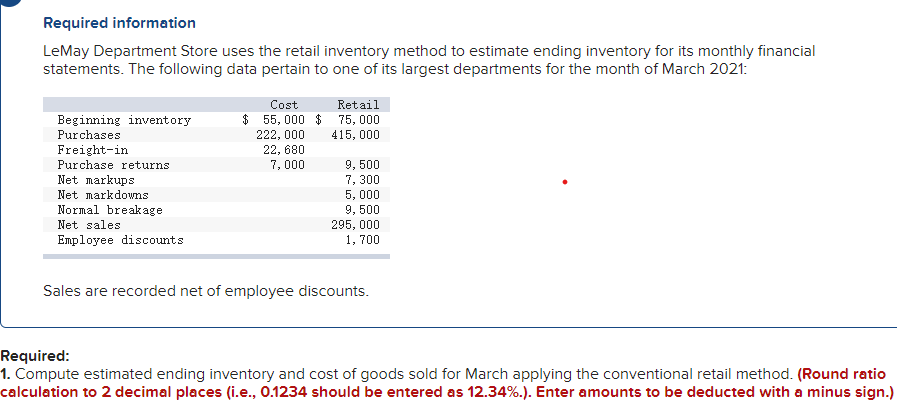Select the net markups value 7,300
Screen dimensions: 897x410
tap(362, 180)
